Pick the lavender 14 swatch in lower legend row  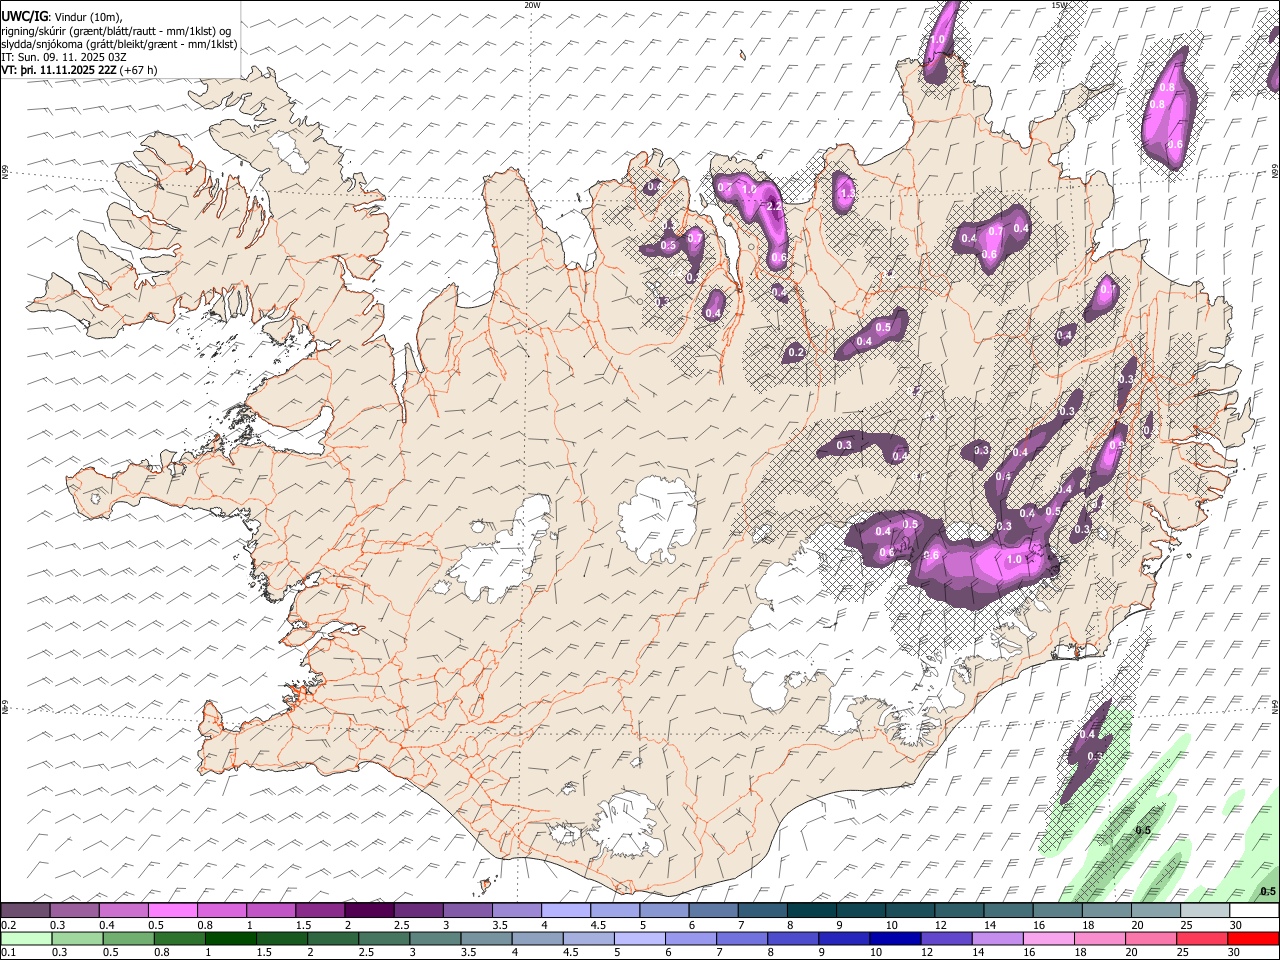[998, 938]
